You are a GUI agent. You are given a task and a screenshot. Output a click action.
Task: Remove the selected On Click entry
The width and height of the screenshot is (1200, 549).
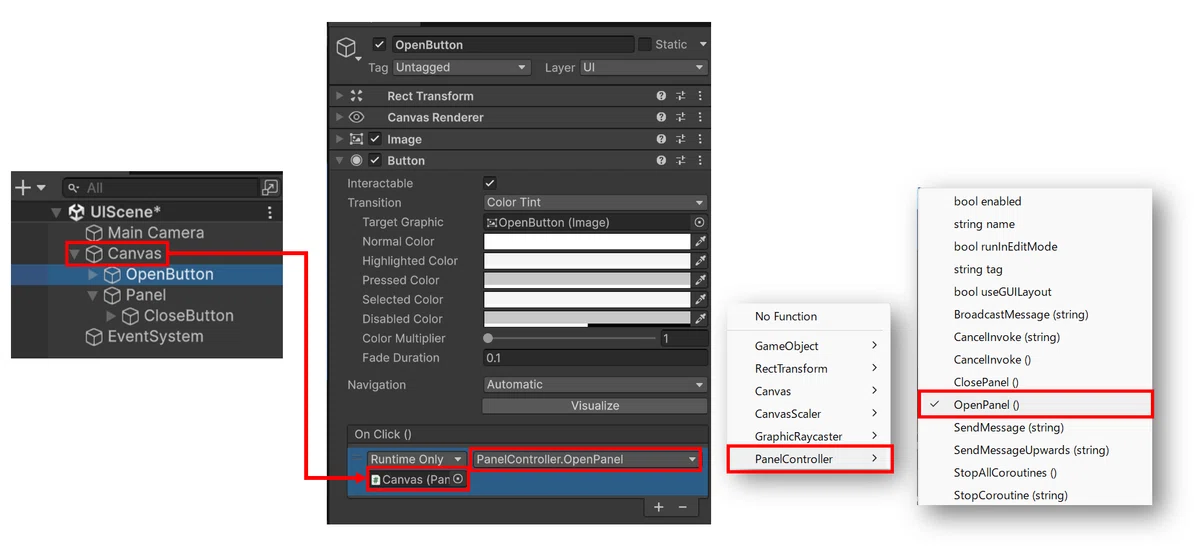point(683,507)
